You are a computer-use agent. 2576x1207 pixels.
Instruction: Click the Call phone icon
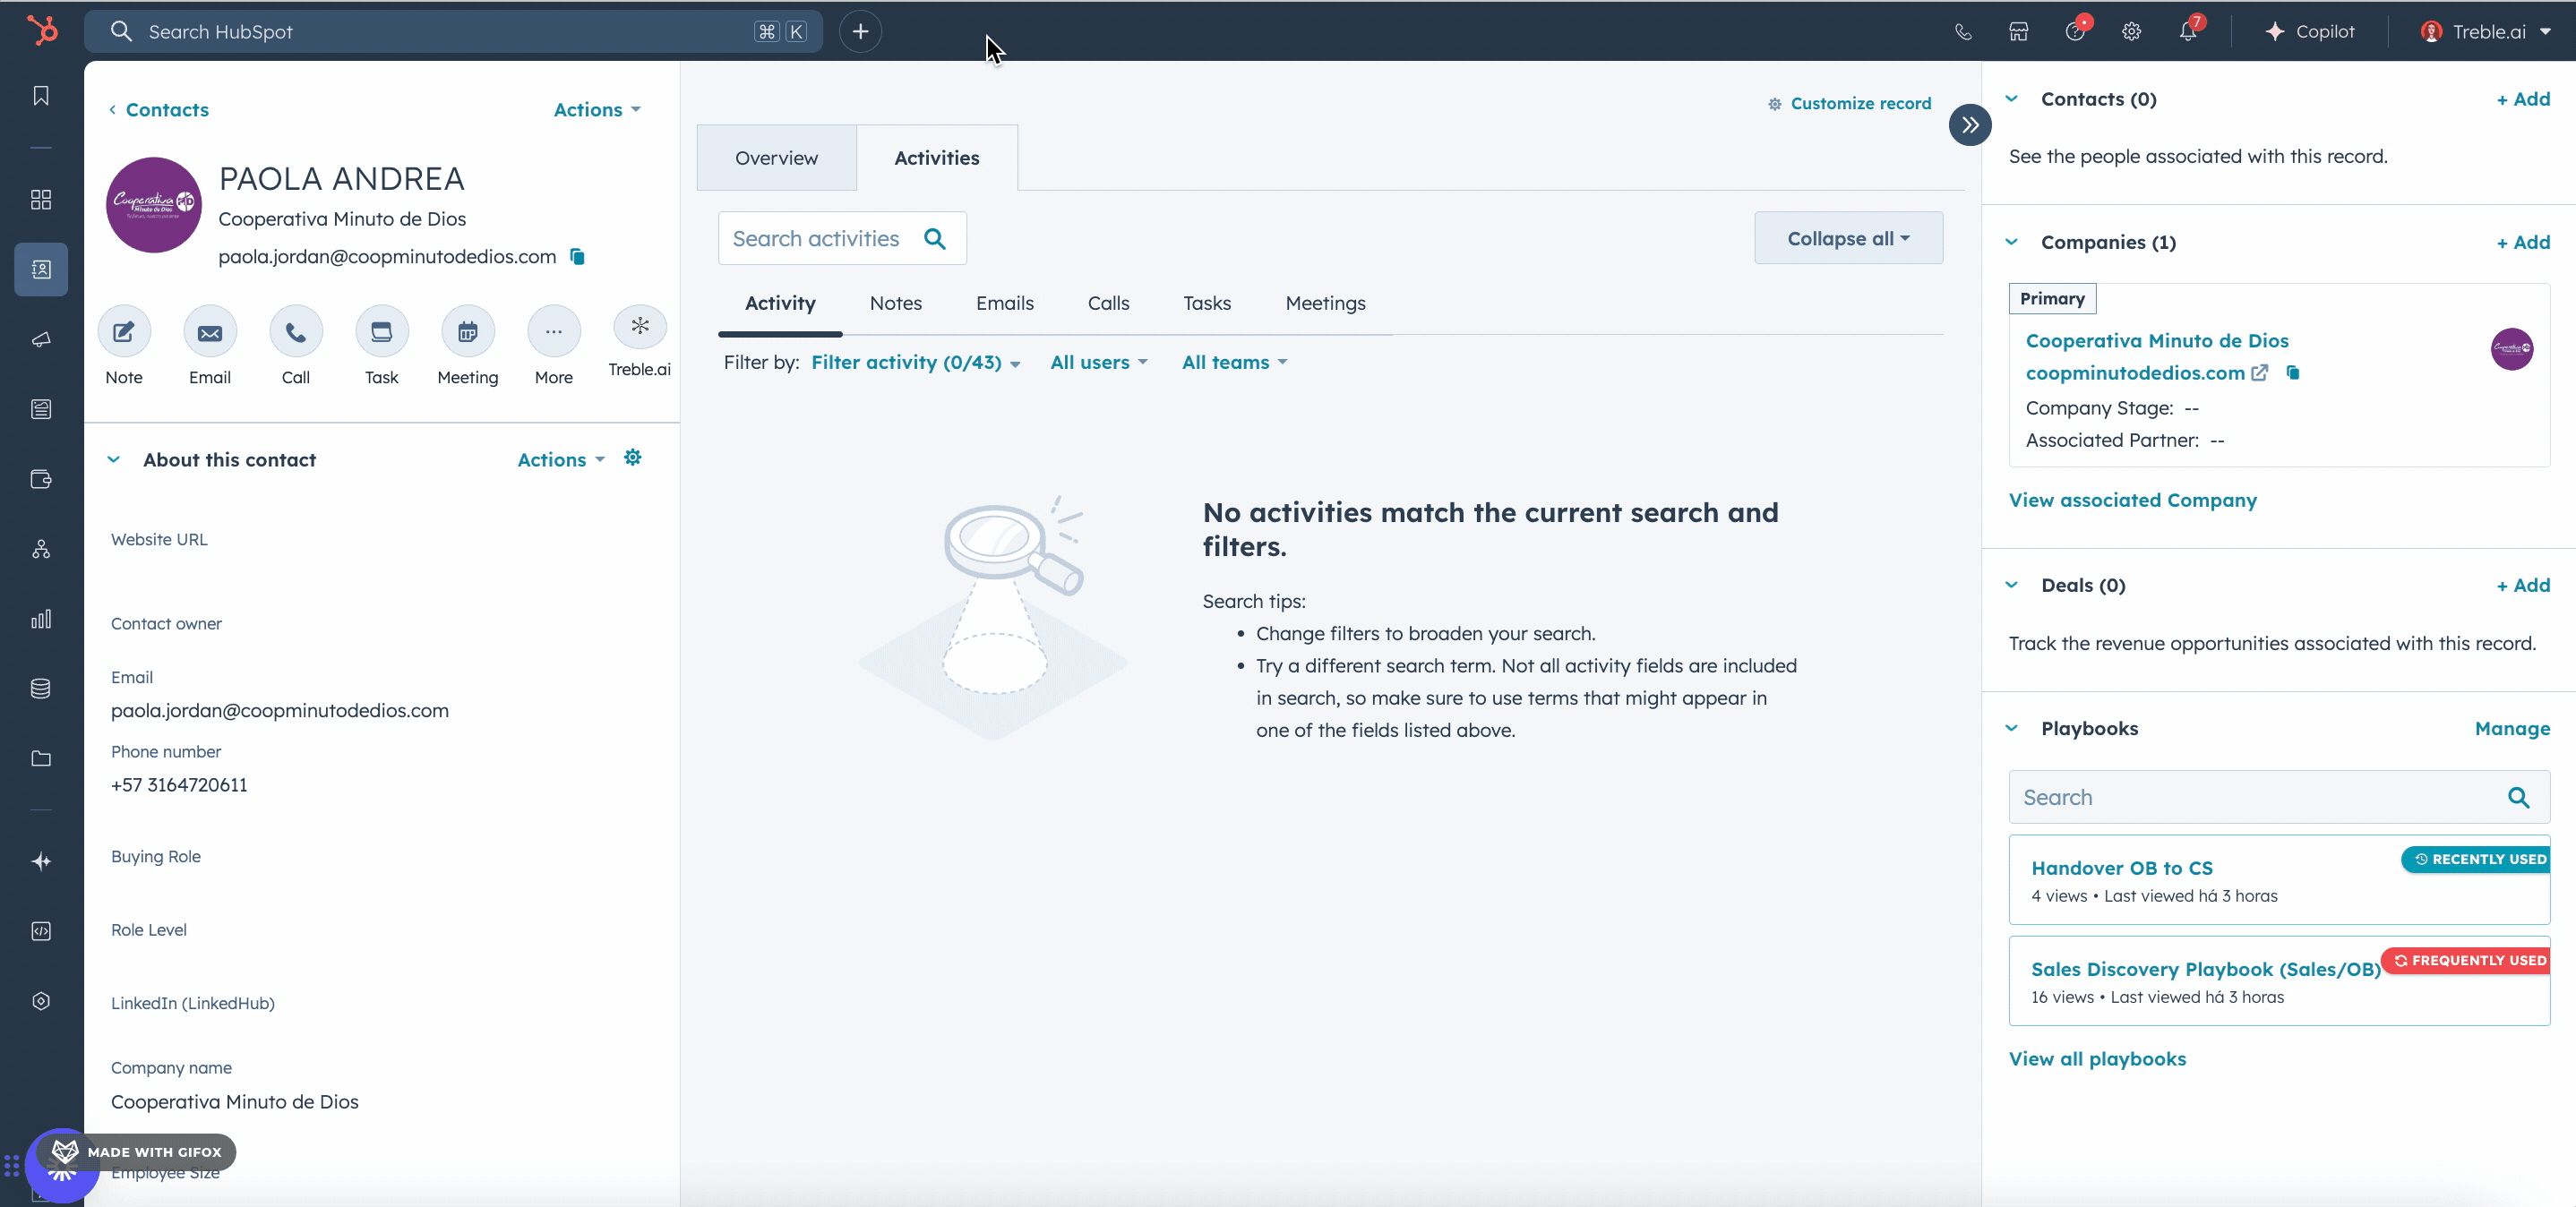coord(296,332)
